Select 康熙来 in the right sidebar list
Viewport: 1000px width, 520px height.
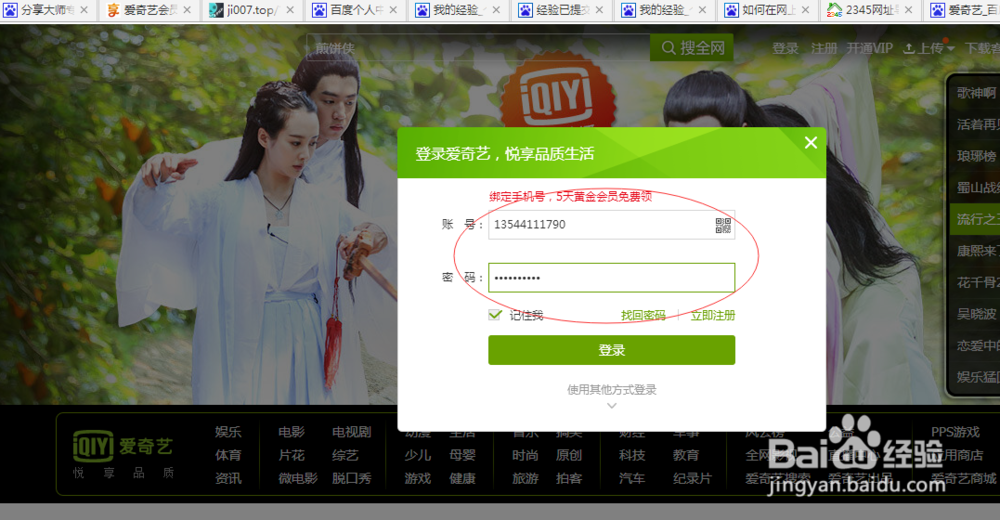976,251
